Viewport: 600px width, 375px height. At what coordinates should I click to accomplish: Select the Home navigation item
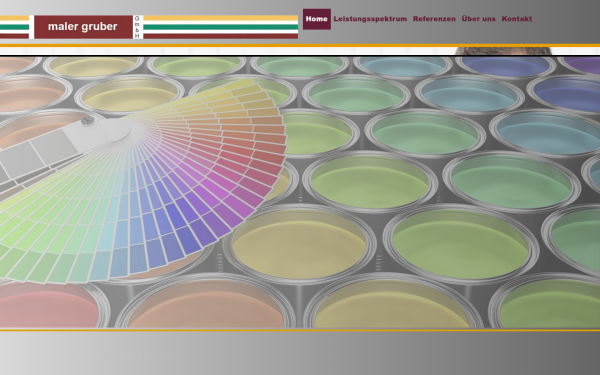317,19
